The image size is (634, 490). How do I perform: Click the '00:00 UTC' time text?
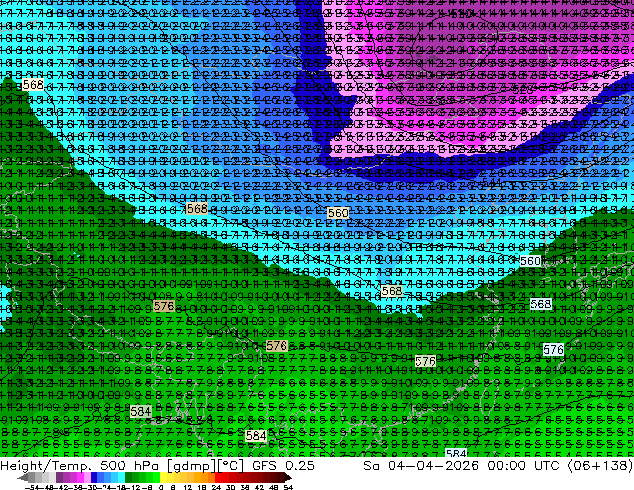(x=523, y=465)
